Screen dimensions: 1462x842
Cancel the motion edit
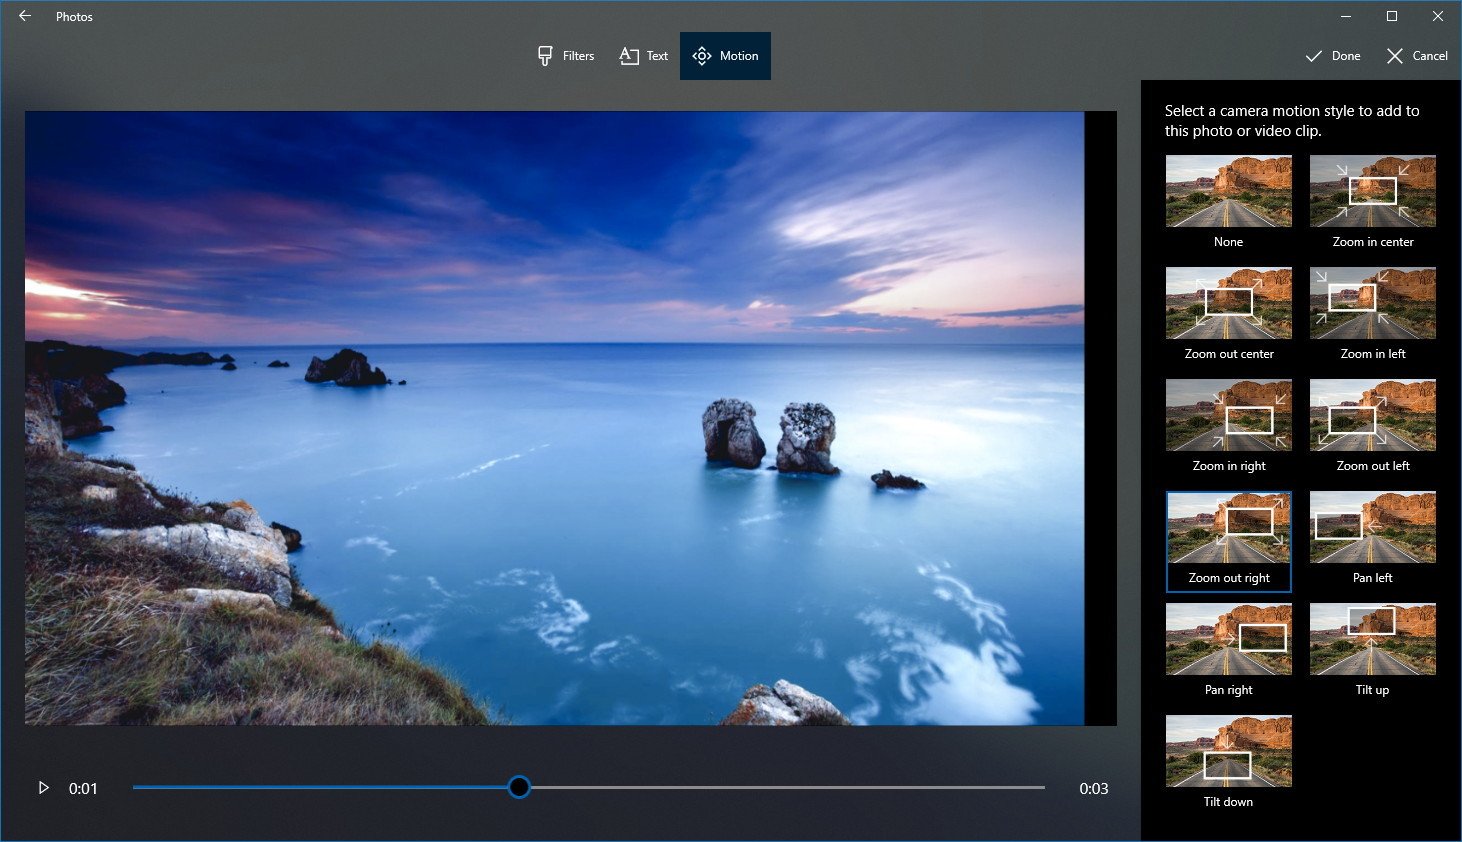(1417, 56)
